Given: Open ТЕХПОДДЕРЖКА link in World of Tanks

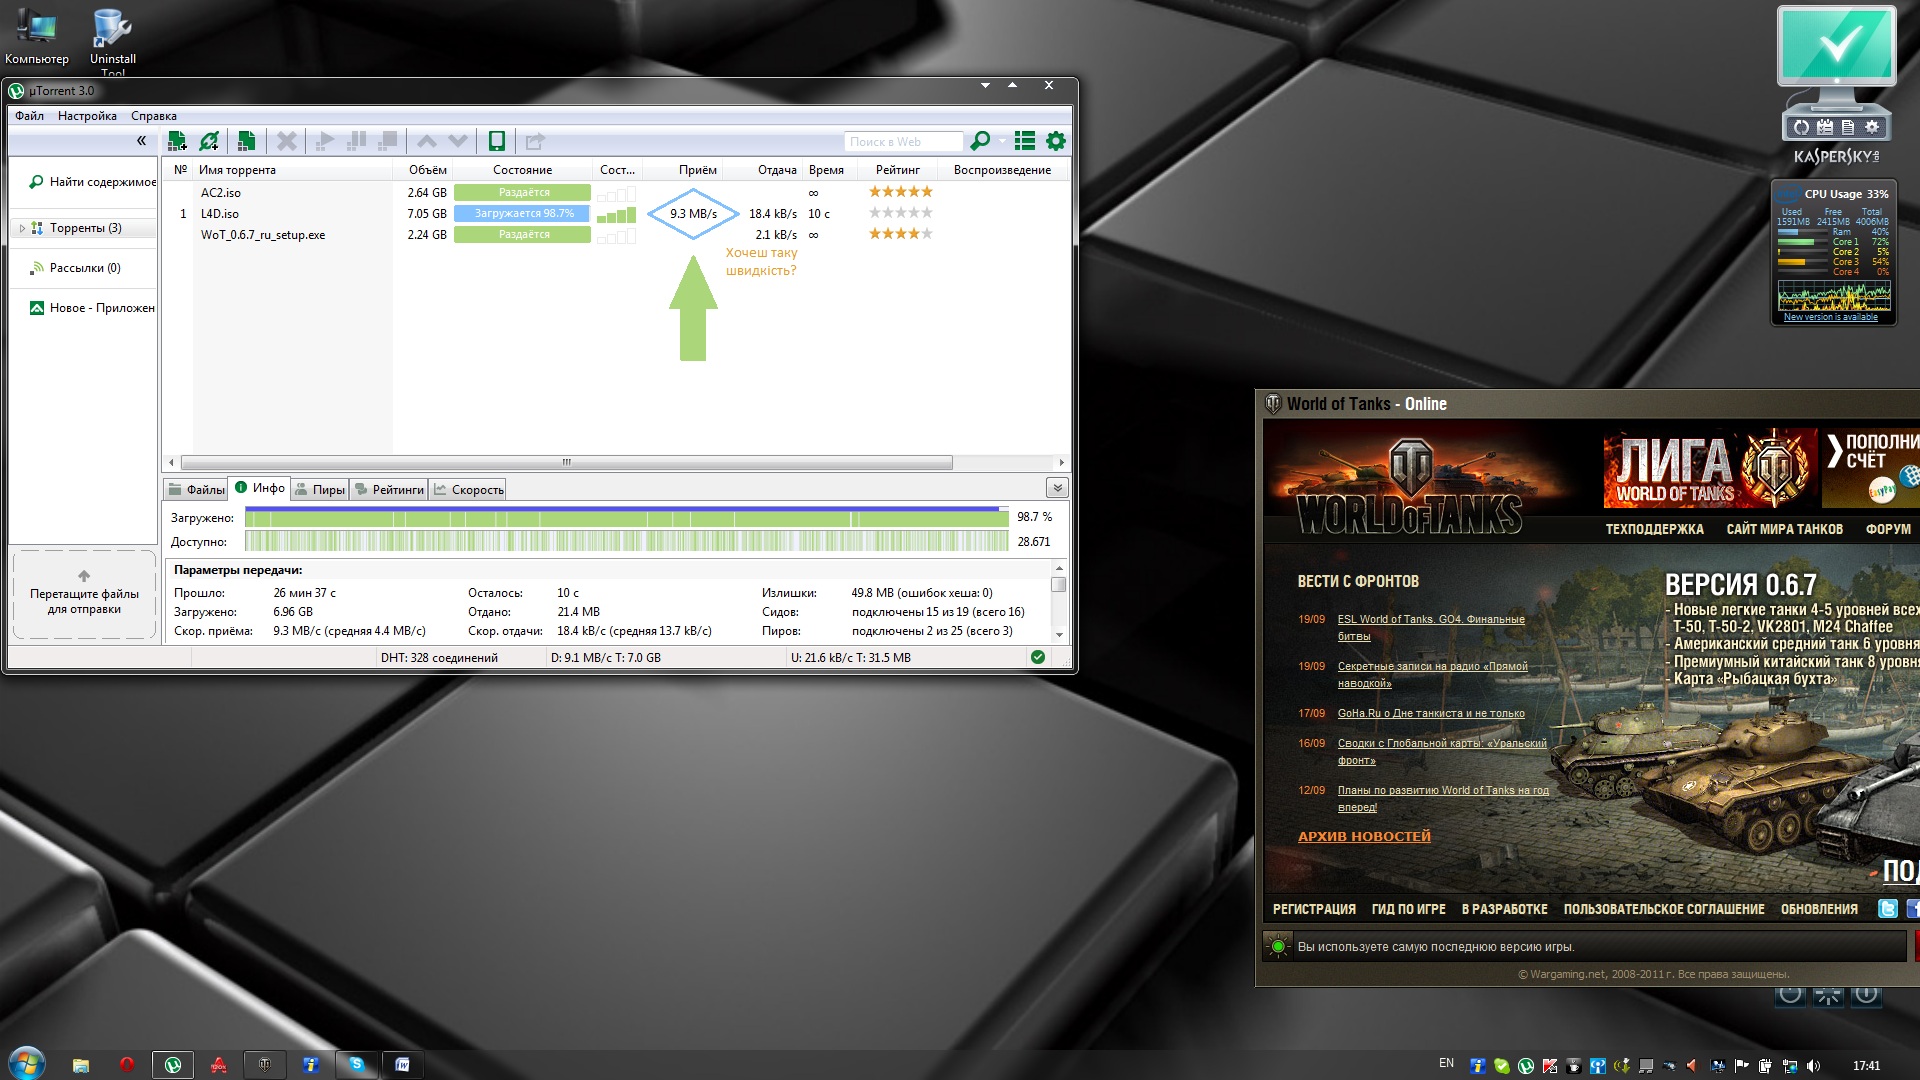Looking at the screenshot, I should pos(1654,529).
